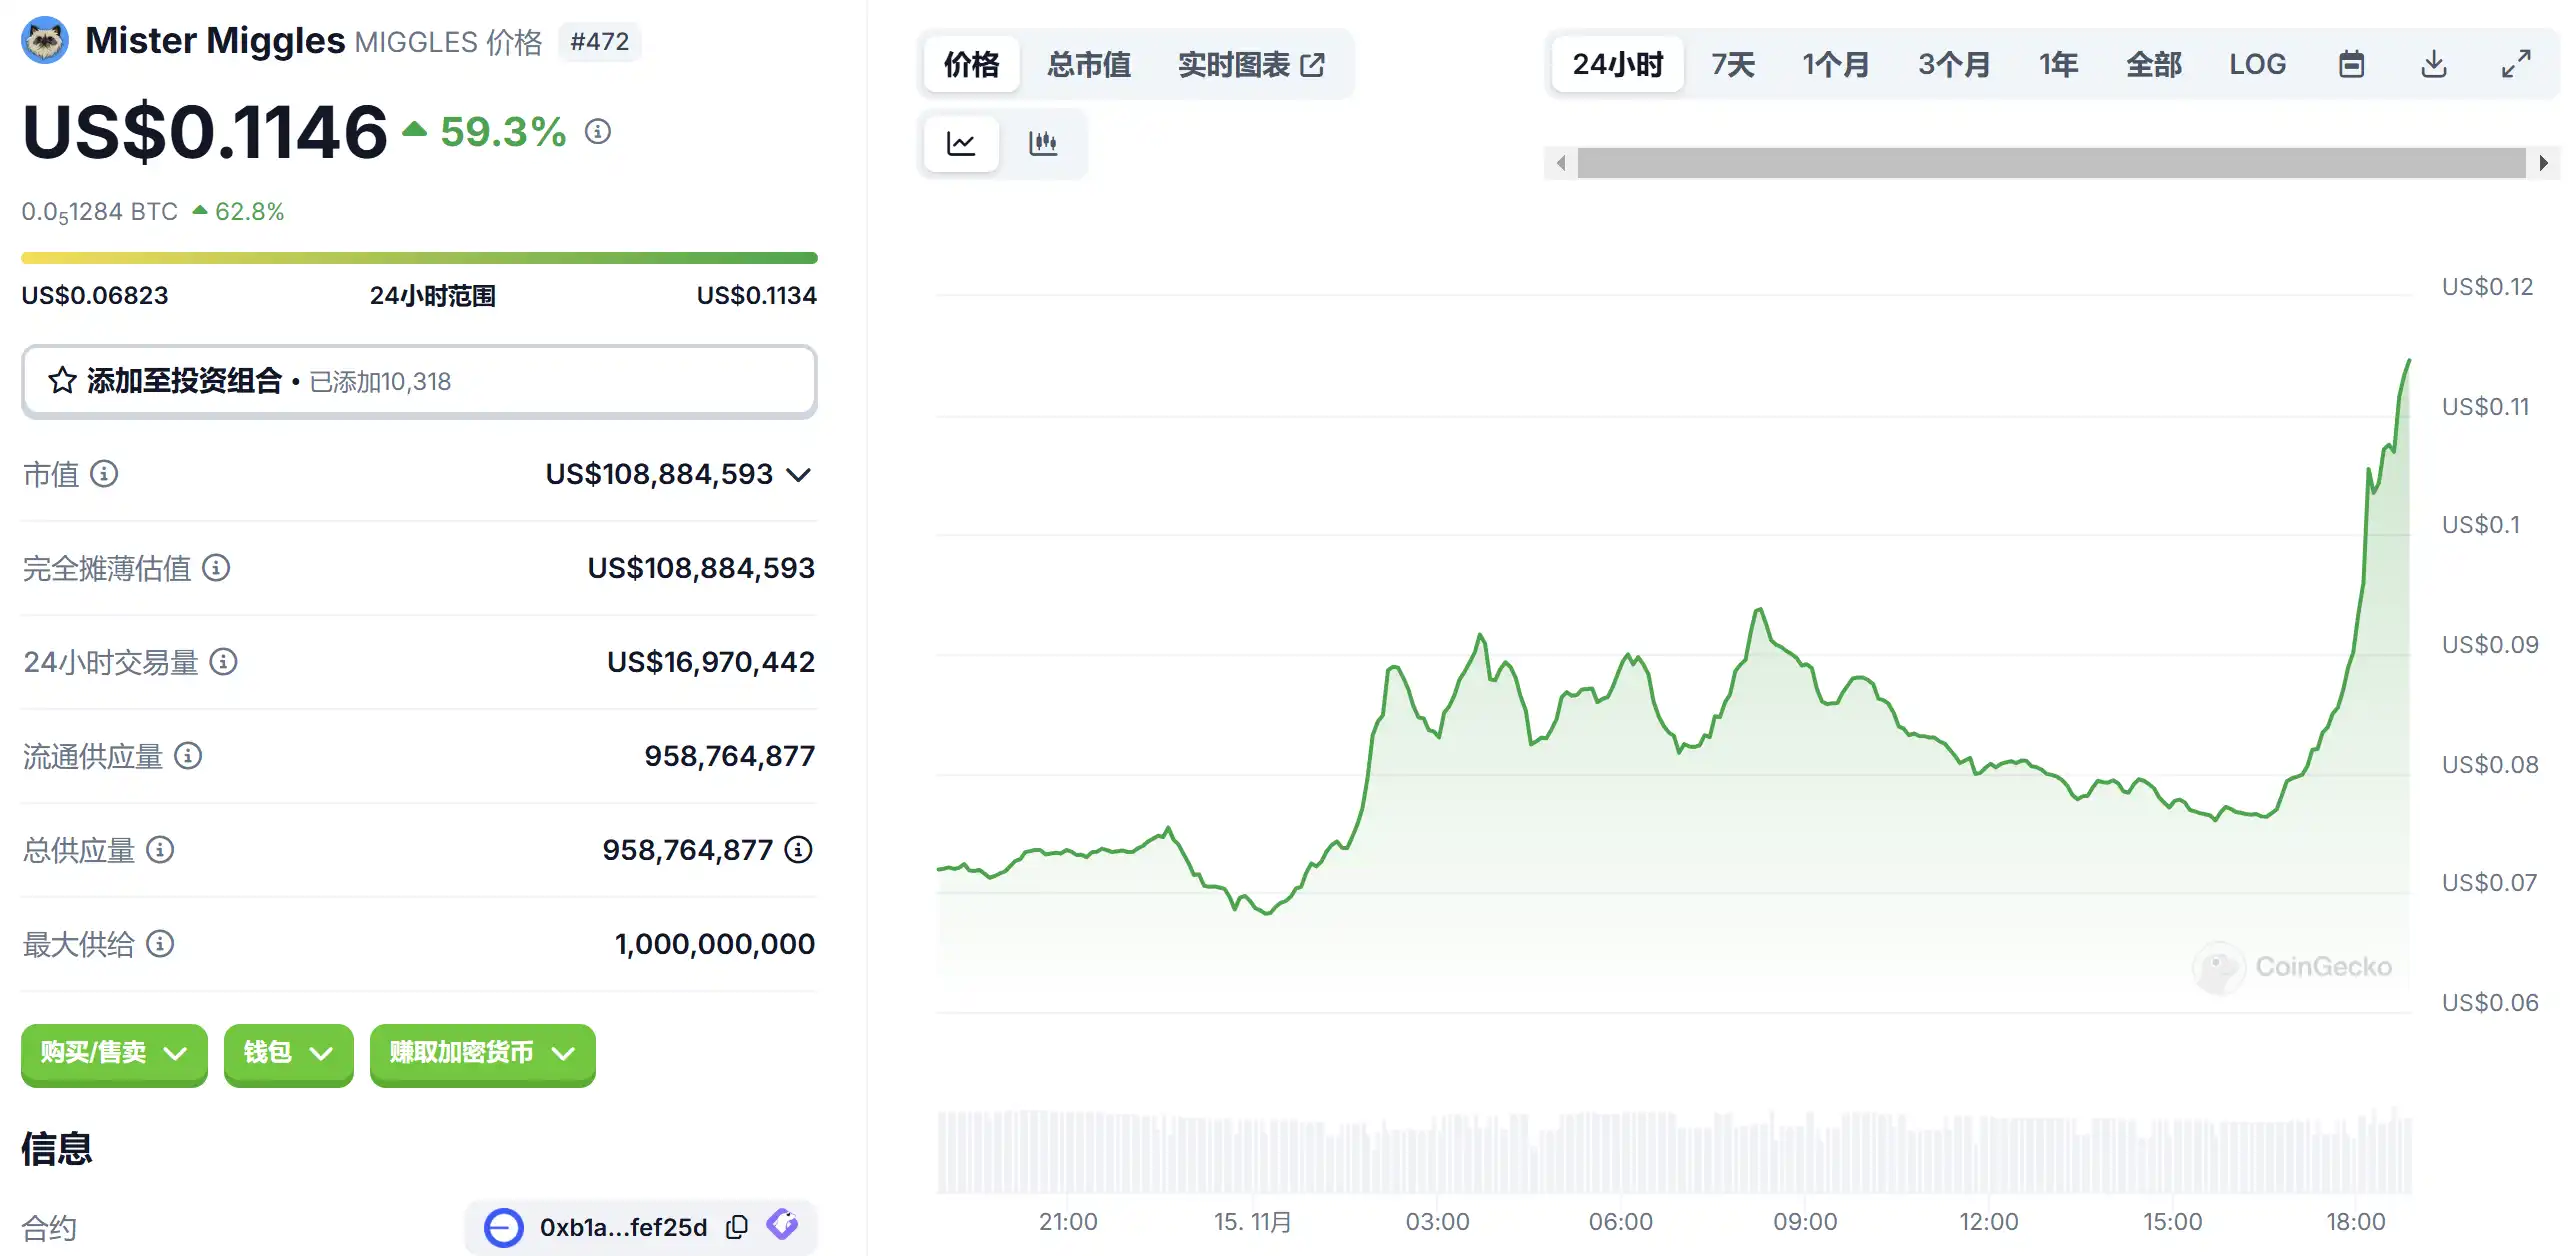Click info icon next to 59.3% change
Image resolution: width=2576 pixels, height=1256 pixels.
click(598, 131)
